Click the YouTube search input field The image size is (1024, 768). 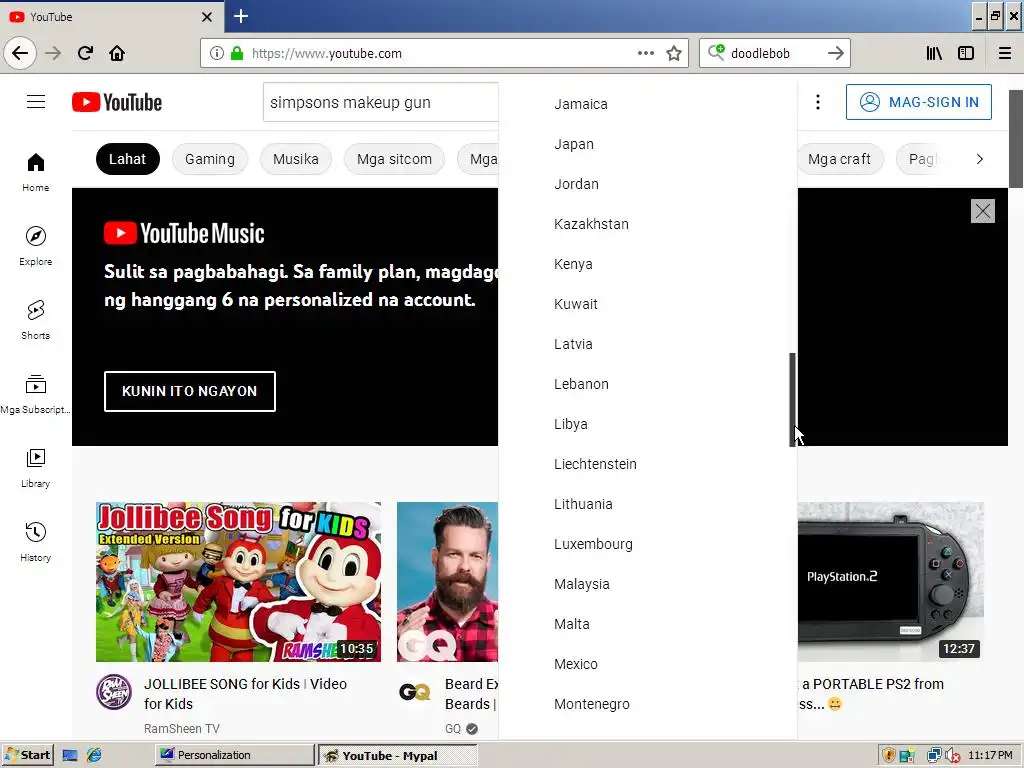381,103
